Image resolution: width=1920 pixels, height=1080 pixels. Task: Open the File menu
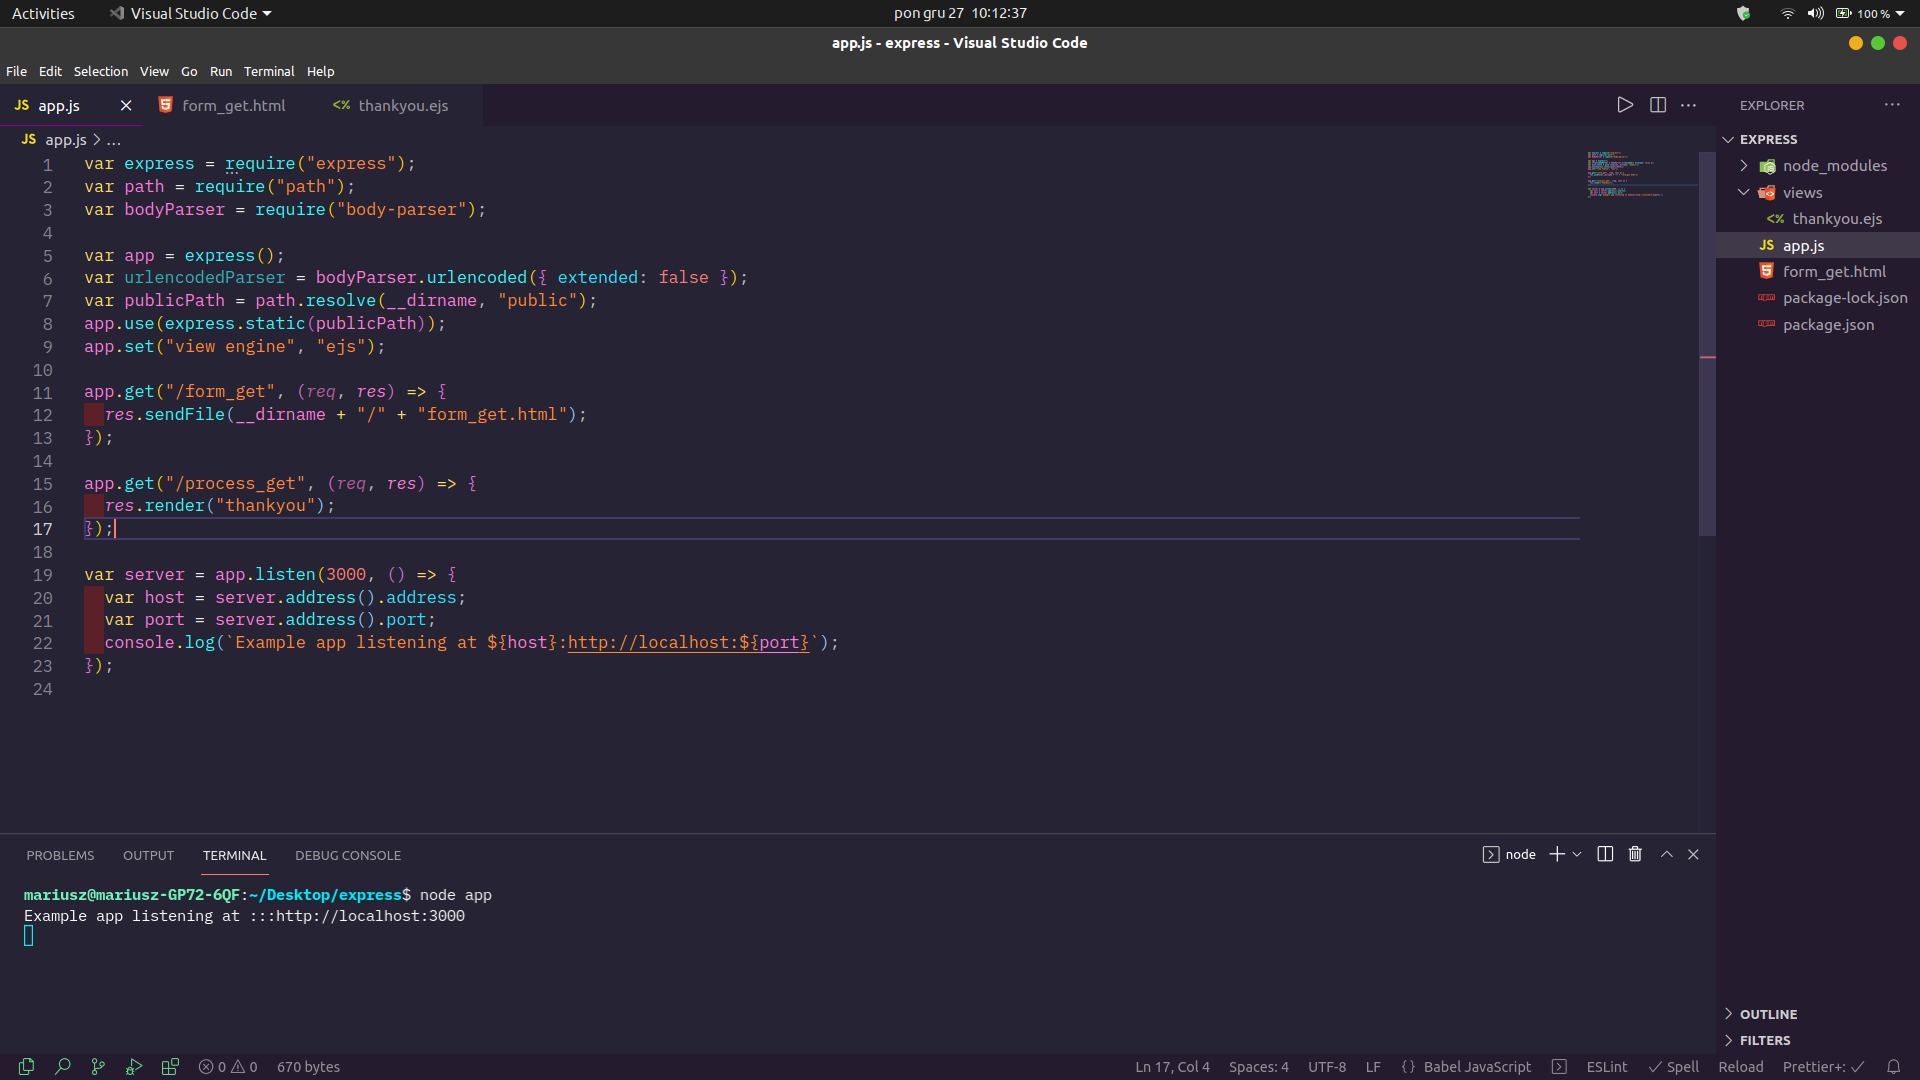click(x=17, y=71)
